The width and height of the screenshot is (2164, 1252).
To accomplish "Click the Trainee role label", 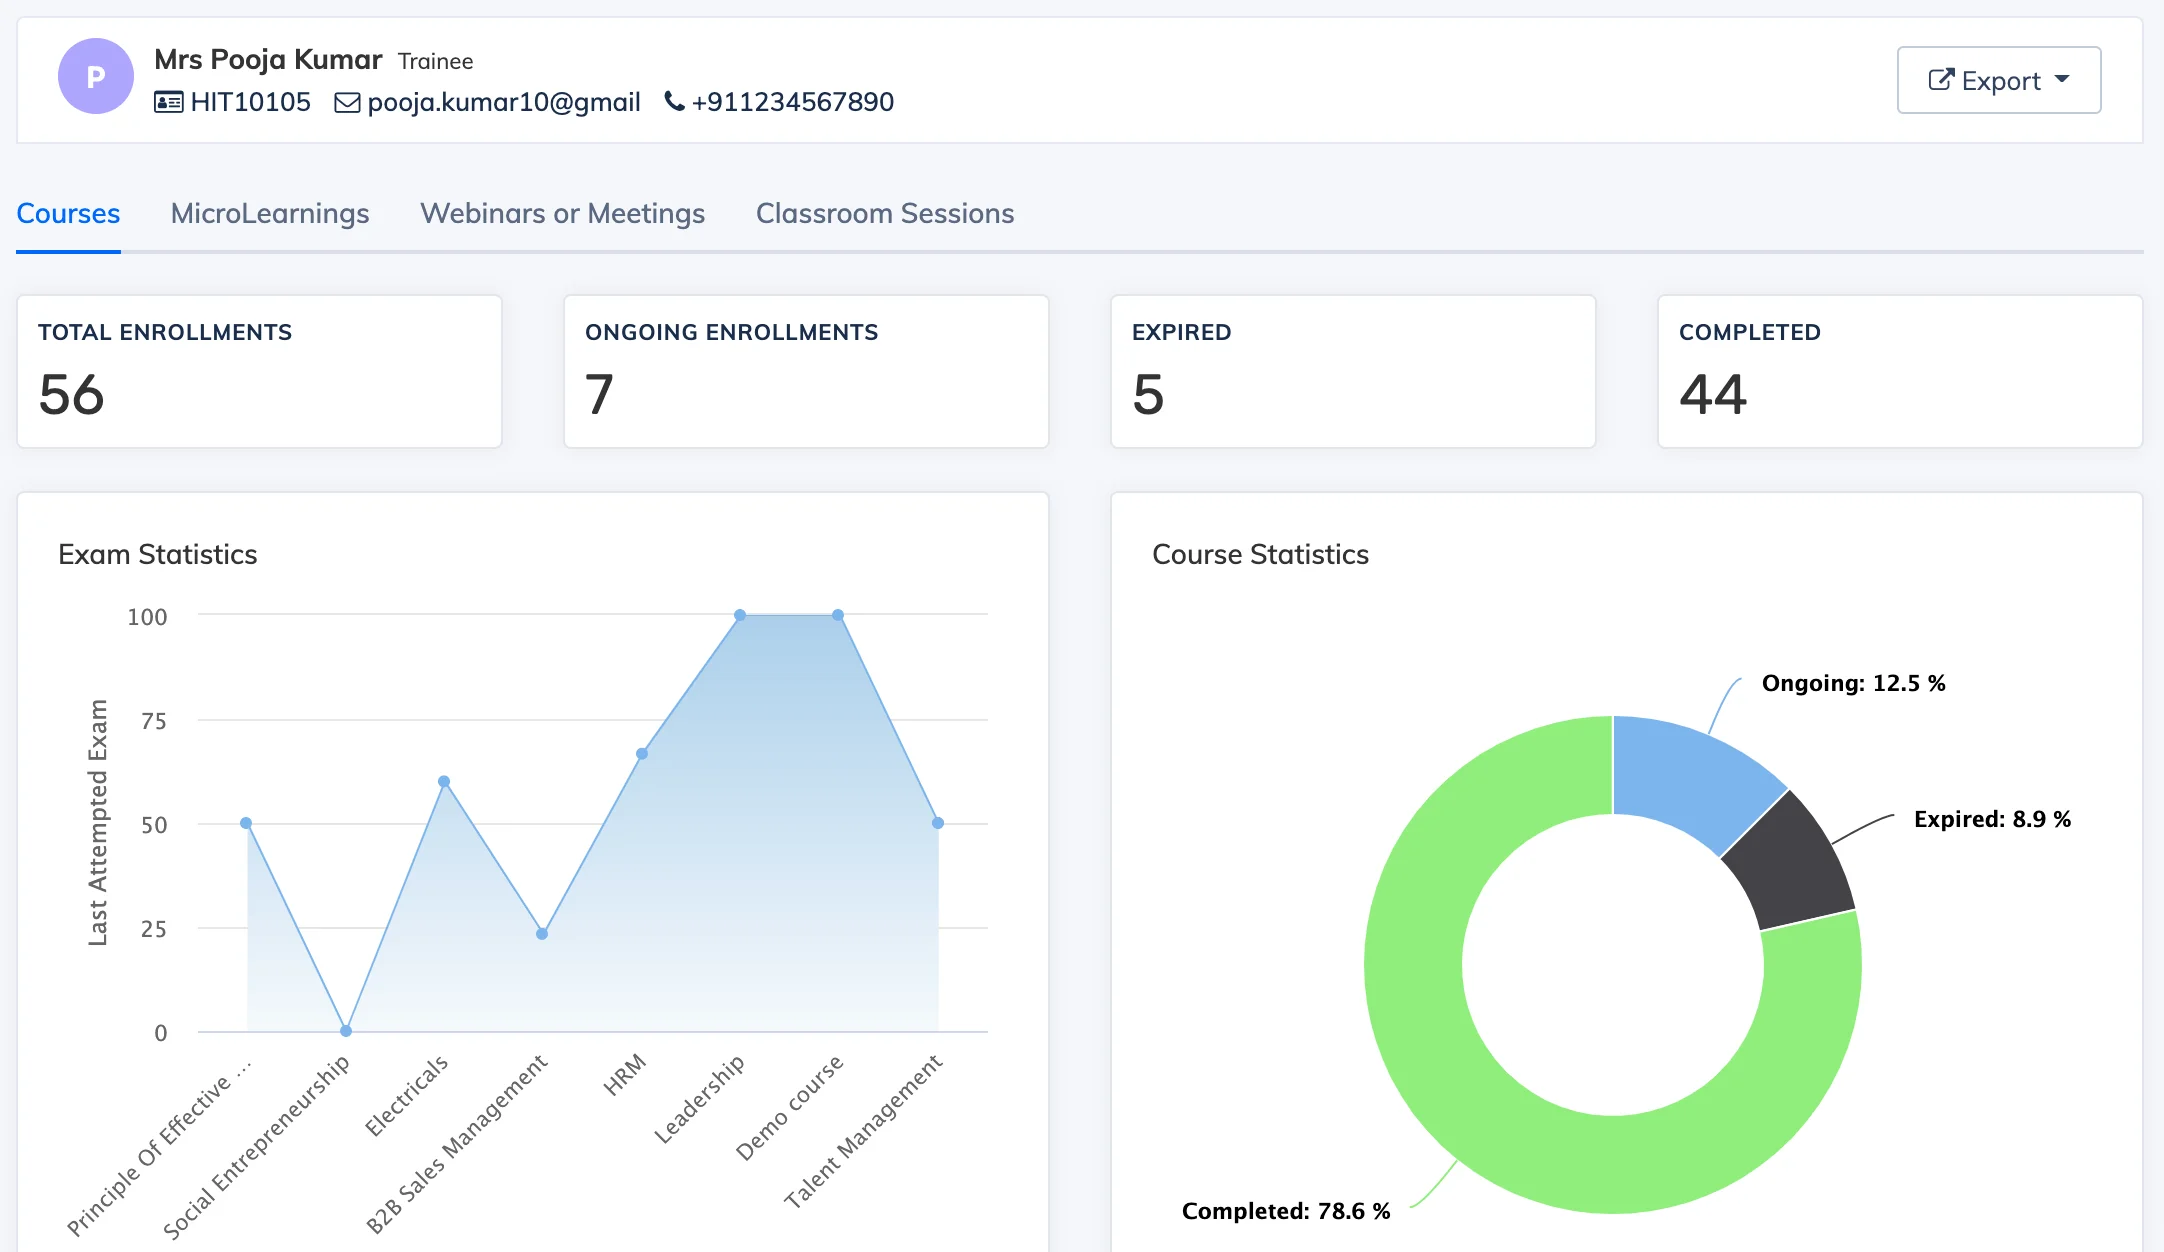I will click(436, 61).
